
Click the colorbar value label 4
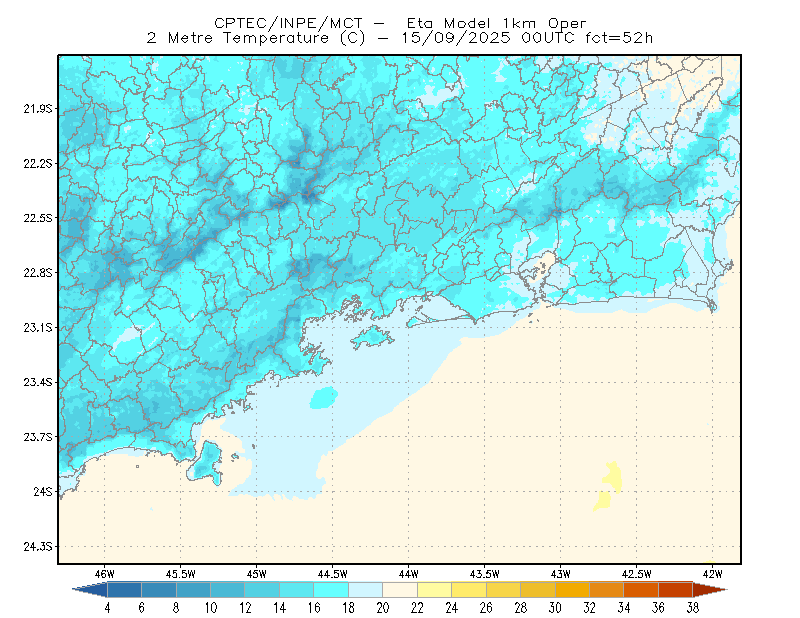click(107, 608)
